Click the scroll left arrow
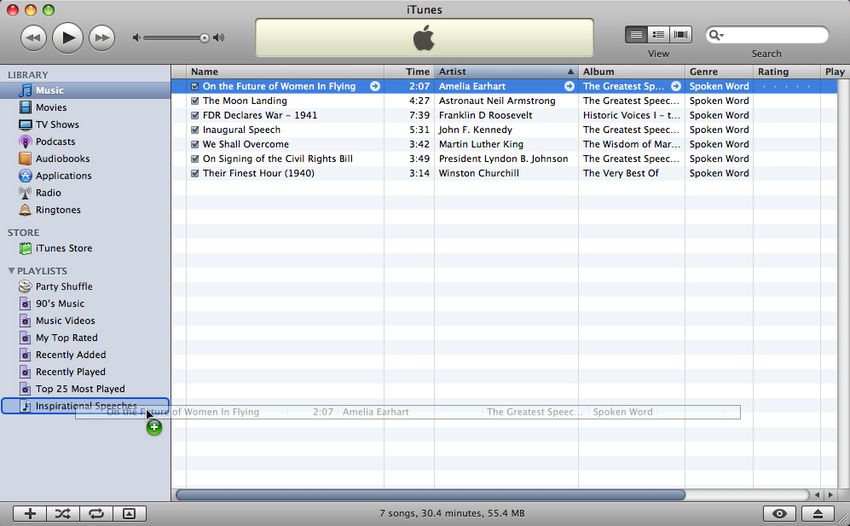The height and width of the screenshot is (526, 850). [817, 495]
